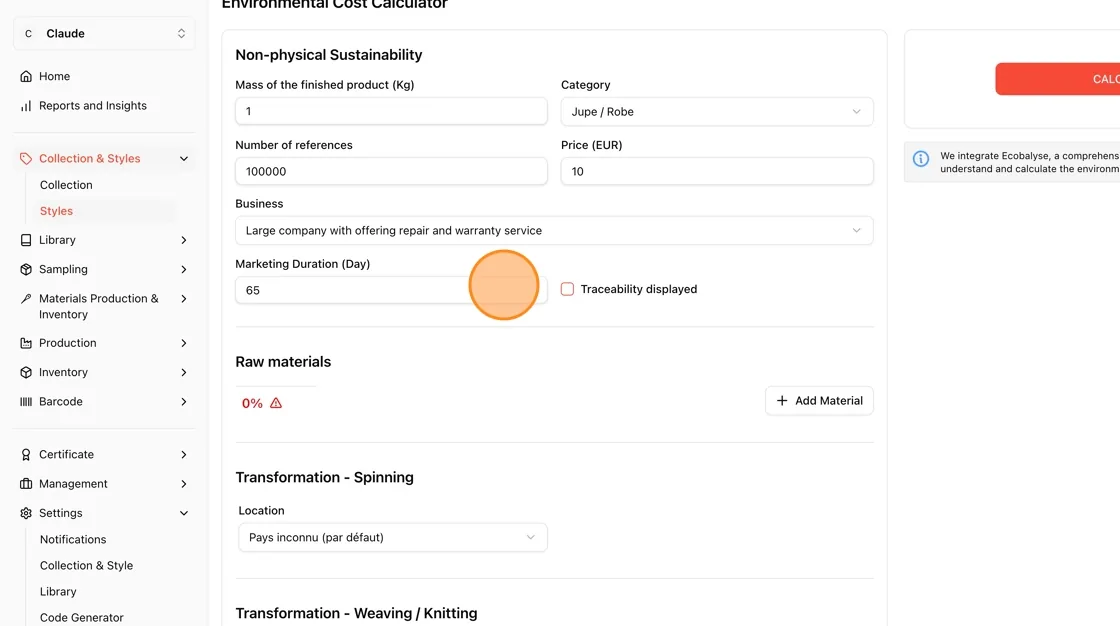This screenshot has width=1120, height=626.
Task: Click the Sampling box icon
Action: (26, 269)
